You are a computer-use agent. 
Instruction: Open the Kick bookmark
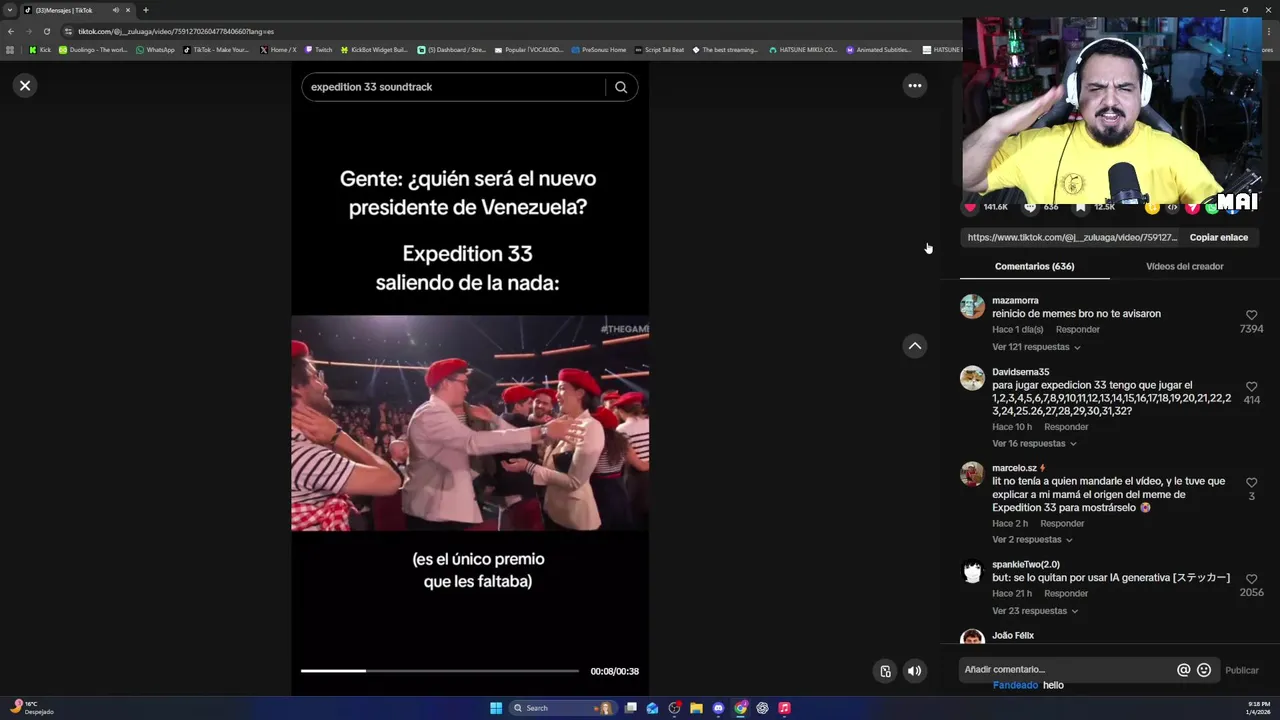point(40,49)
